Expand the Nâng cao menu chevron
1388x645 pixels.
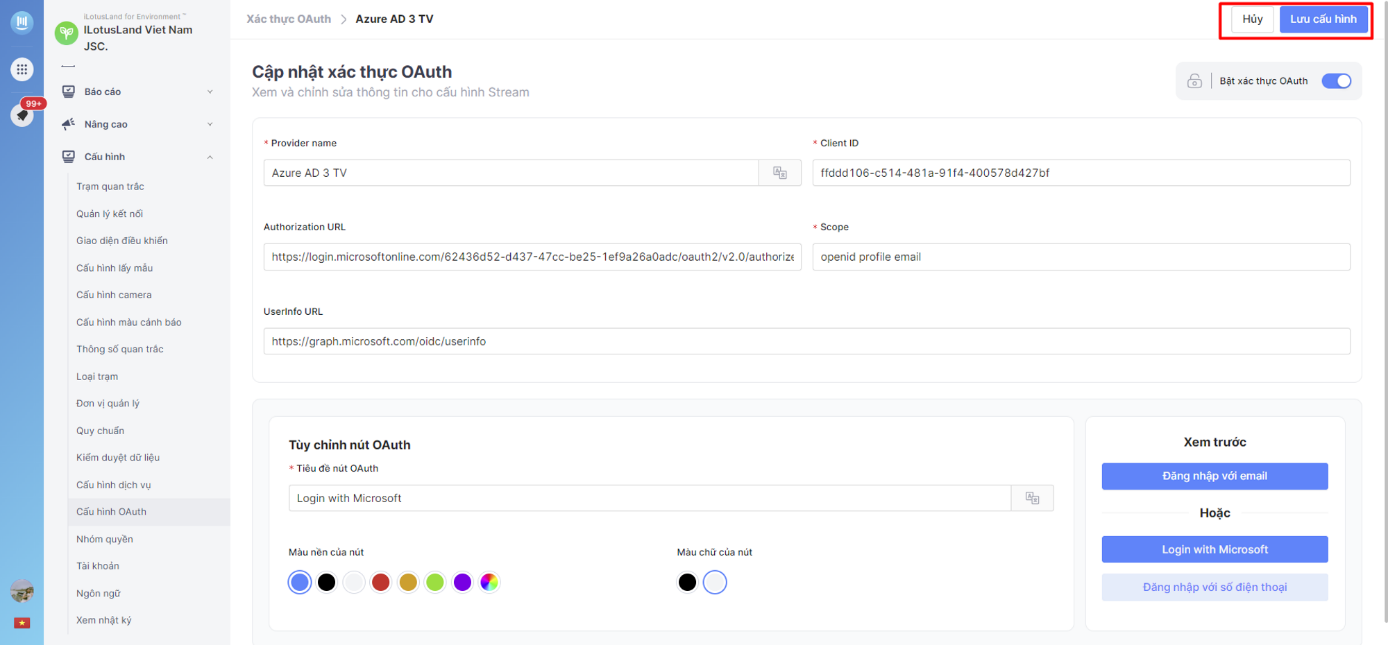(210, 124)
